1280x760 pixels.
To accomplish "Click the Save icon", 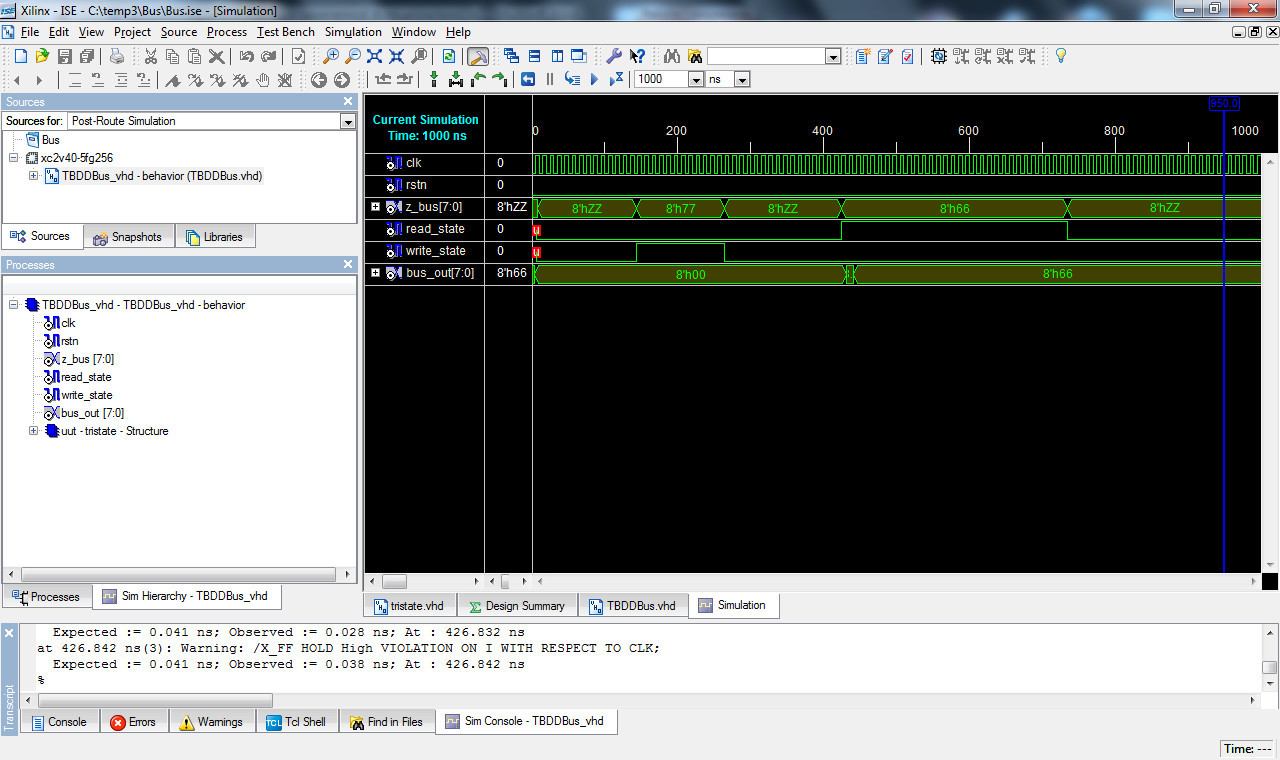I will [65, 56].
